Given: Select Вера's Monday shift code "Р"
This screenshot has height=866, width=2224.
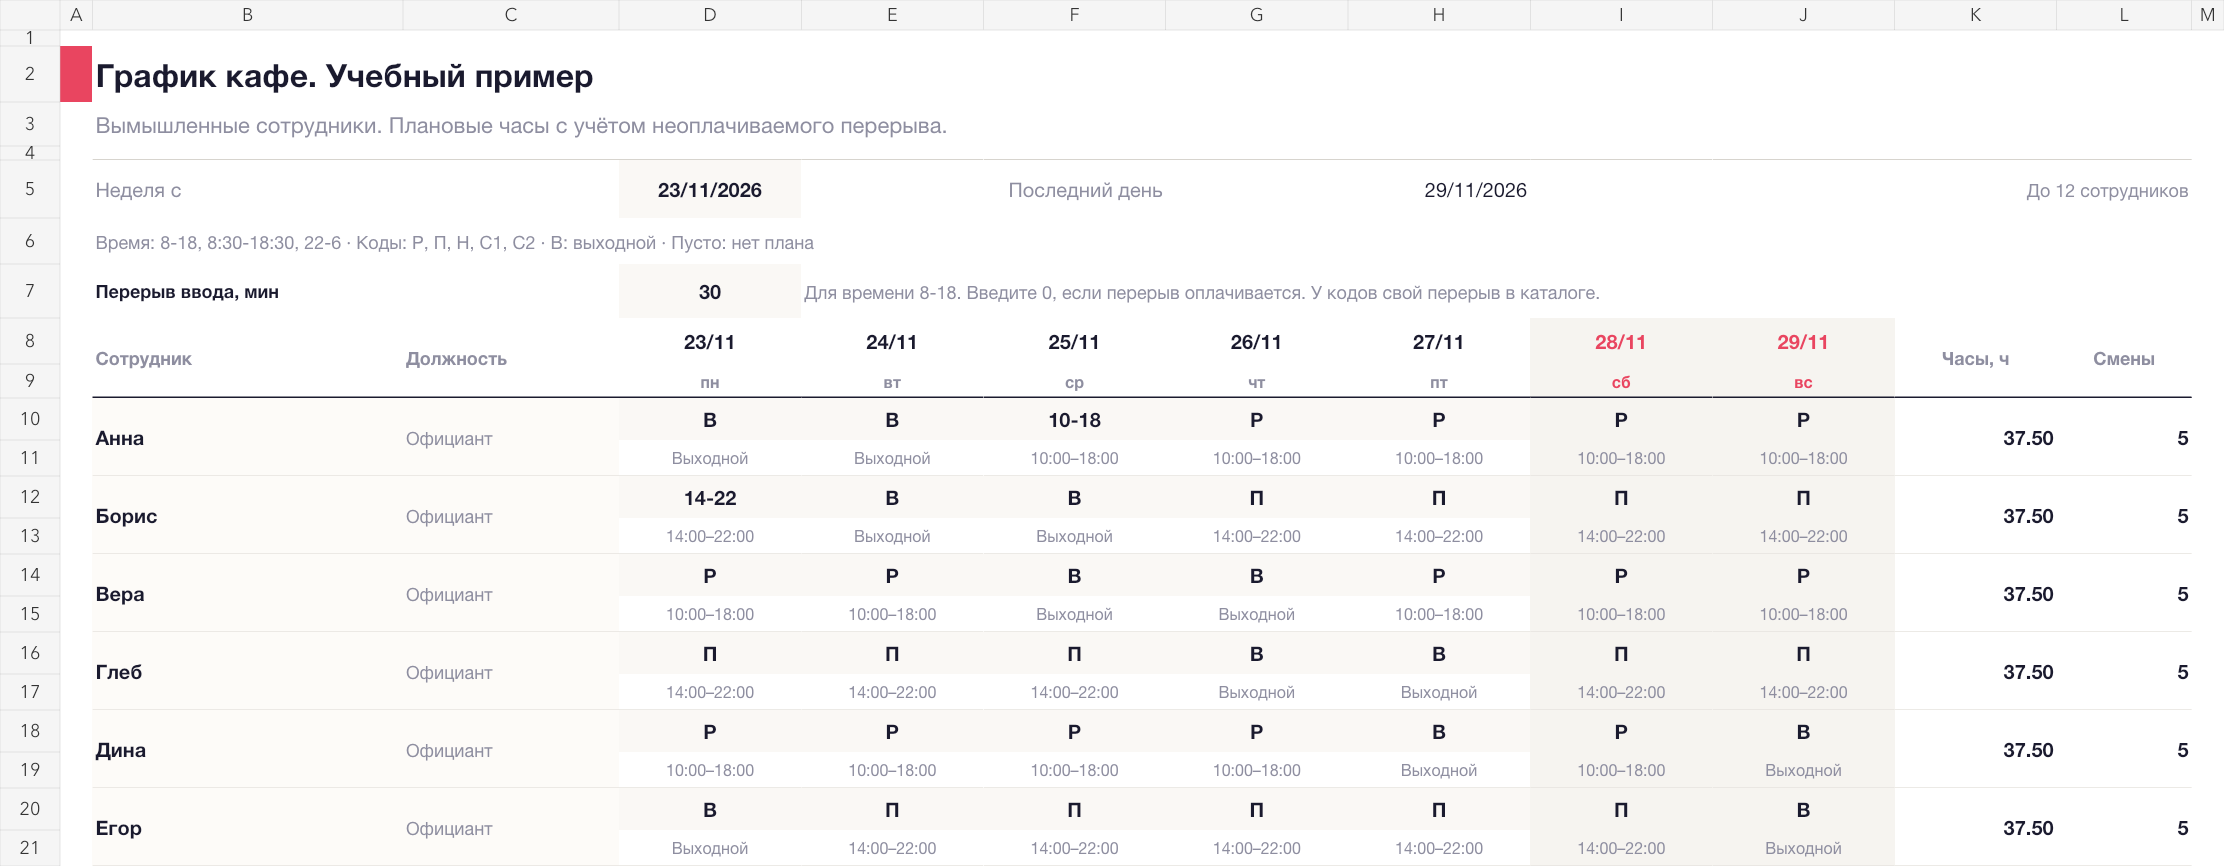Looking at the screenshot, I should [709, 576].
